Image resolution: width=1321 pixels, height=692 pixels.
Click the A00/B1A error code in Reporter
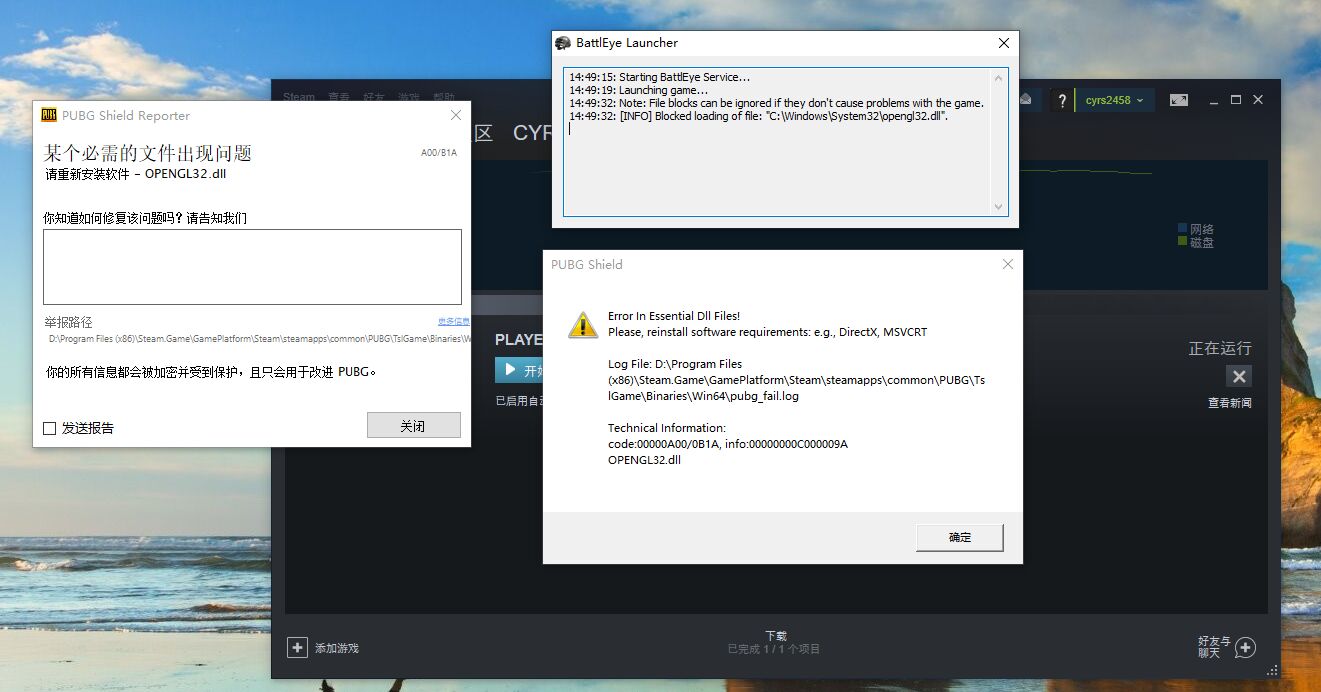[x=439, y=153]
